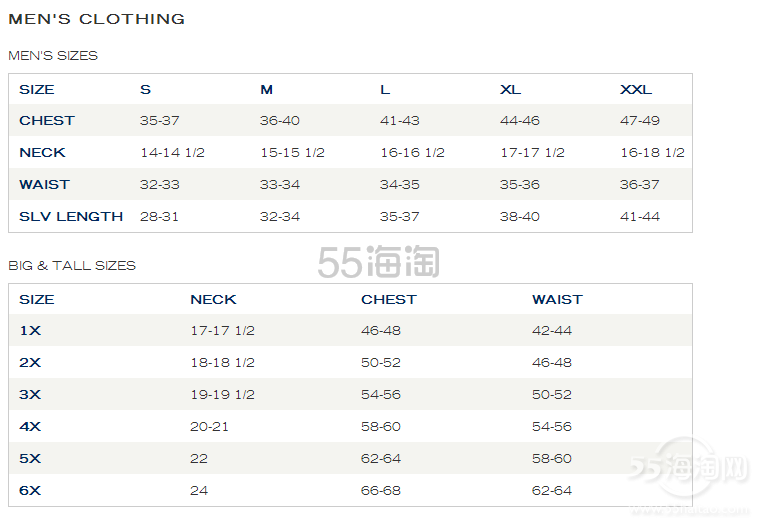Image resolution: width=757 pixels, height=524 pixels.
Task: Select the 6X row label
Action: pos(30,491)
